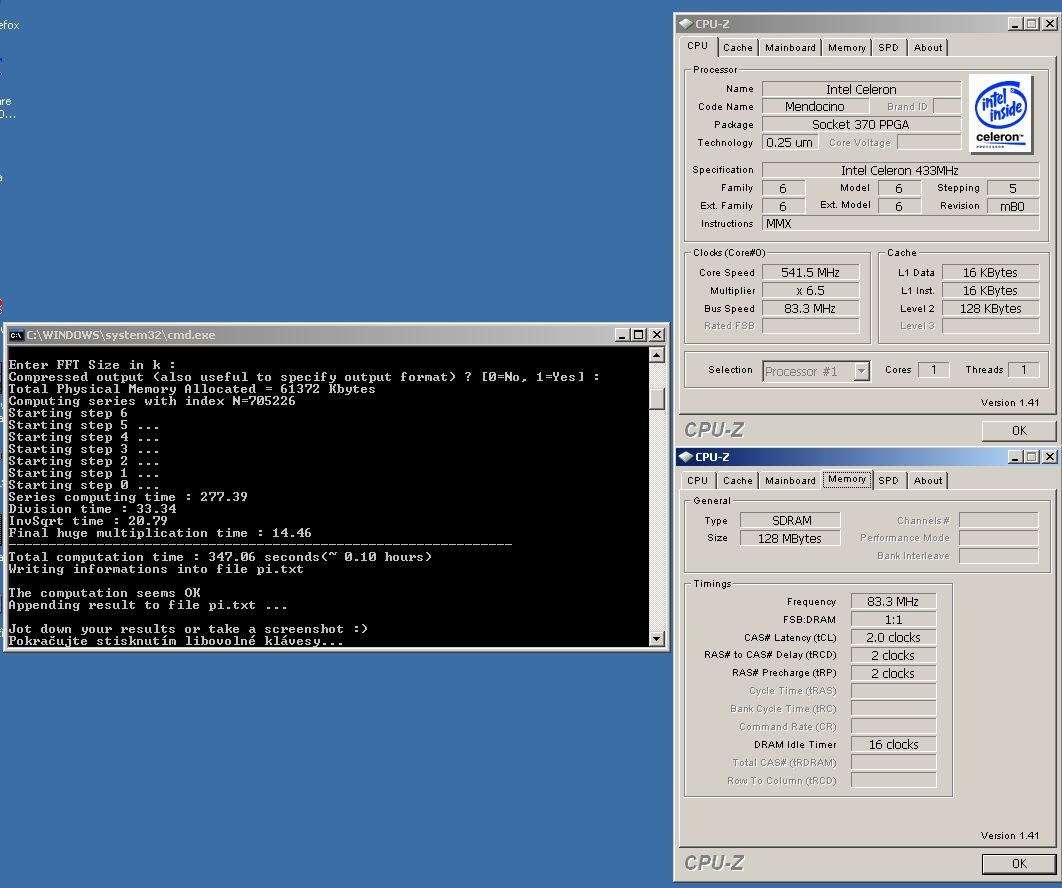The width and height of the screenshot is (1062, 888).
Task: Click the Stepping value '5'
Action: point(1013,188)
